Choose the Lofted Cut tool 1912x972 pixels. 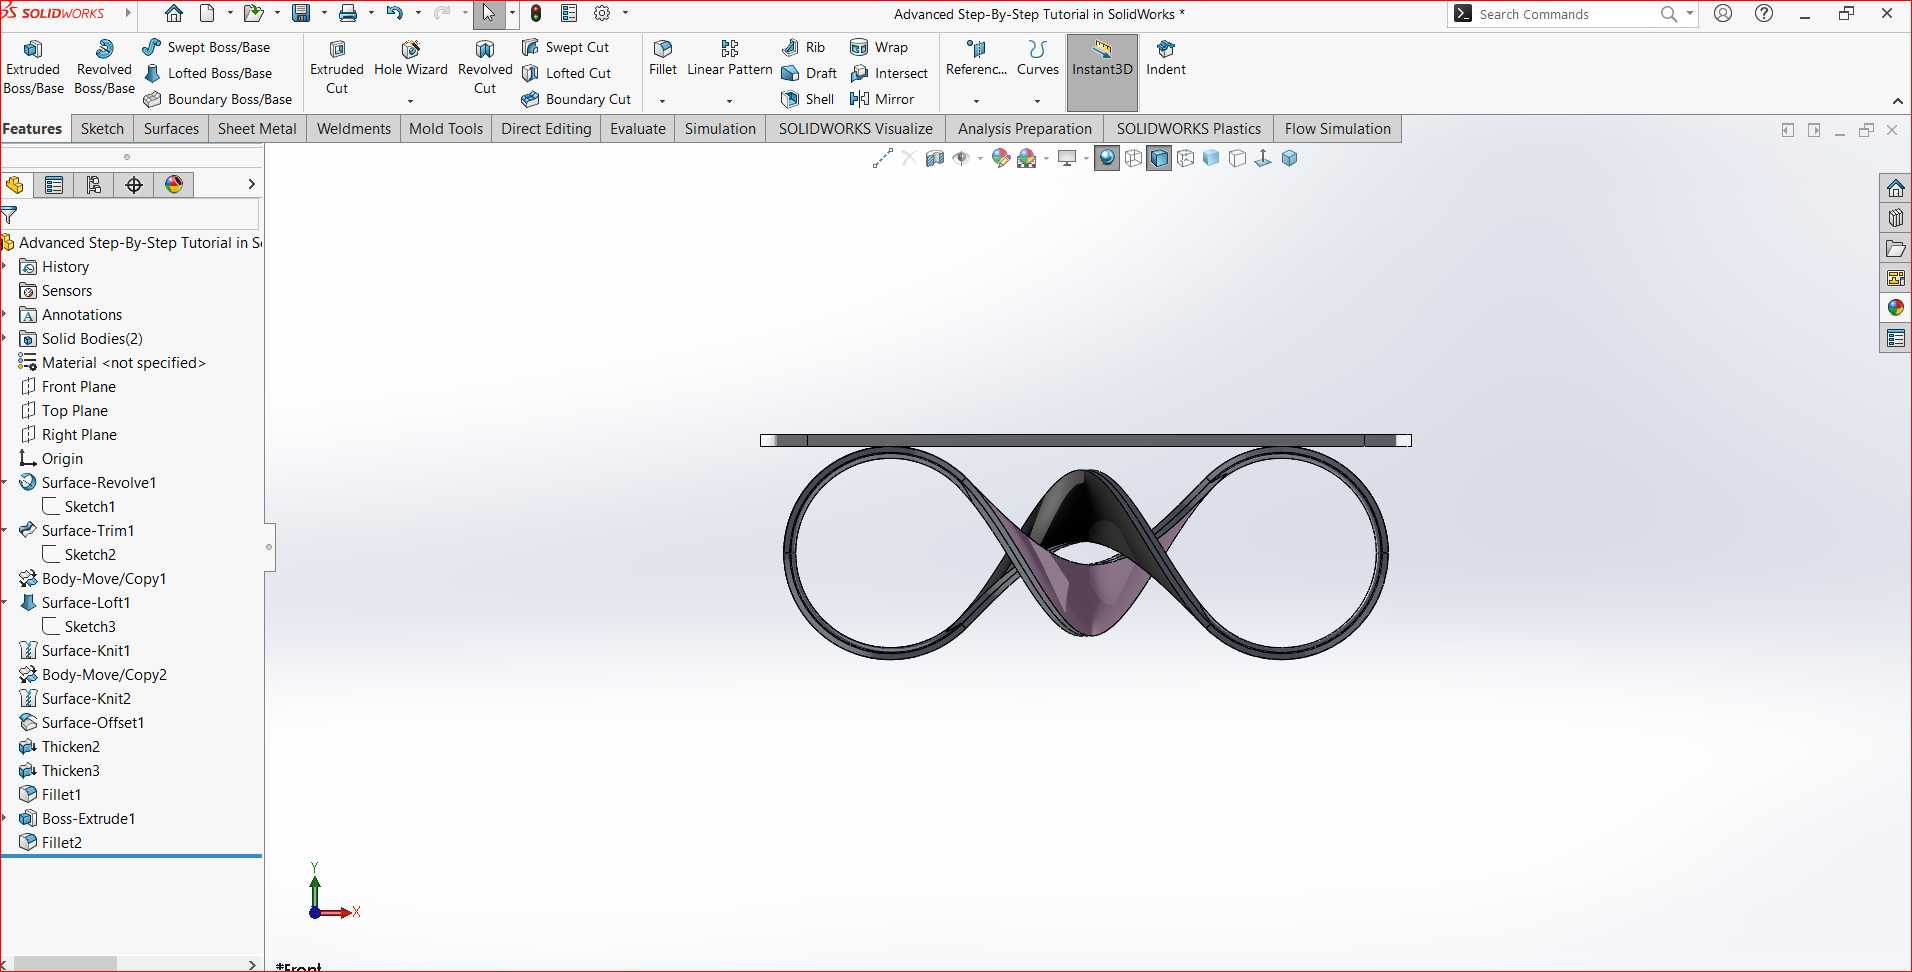pyautogui.click(x=566, y=73)
